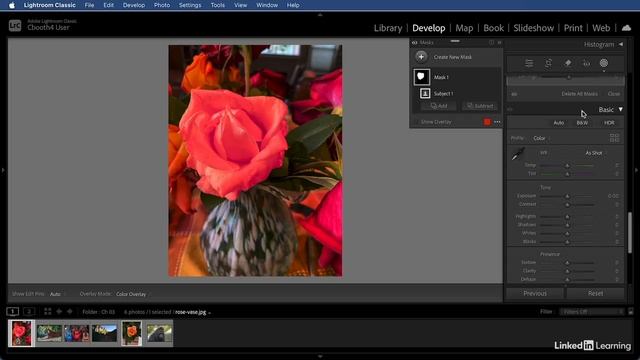The width and height of the screenshot is (640, 360).
Task: Click the HDR button
Action: pos(609,123)
